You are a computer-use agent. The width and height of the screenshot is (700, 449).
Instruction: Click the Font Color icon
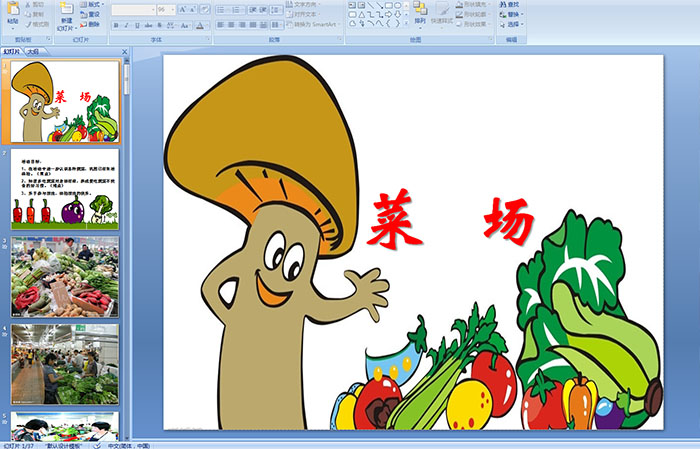click(203, 25)
